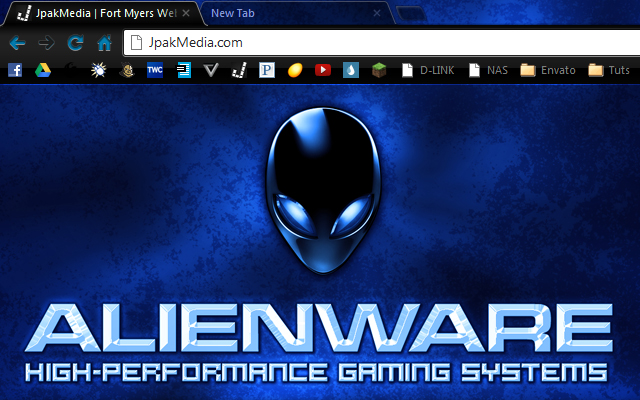Go back to the previous page
This screenshot has height=400, width=640.
click(x=18, y=43)
